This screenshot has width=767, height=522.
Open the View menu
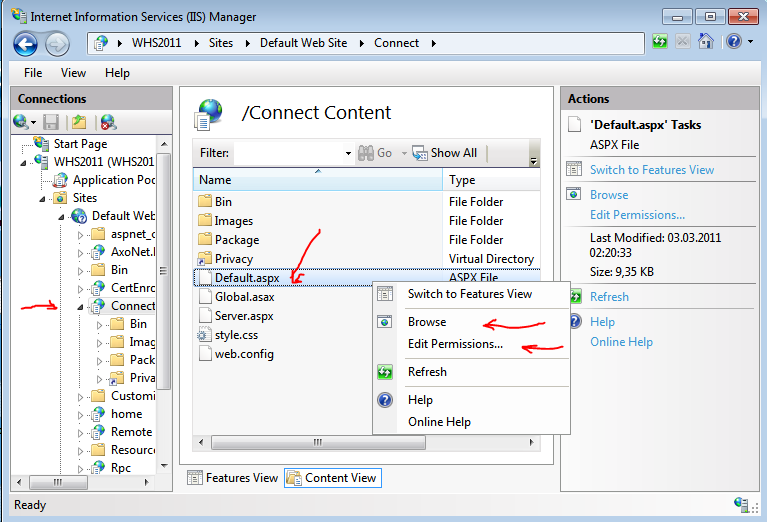pos(73,73)
